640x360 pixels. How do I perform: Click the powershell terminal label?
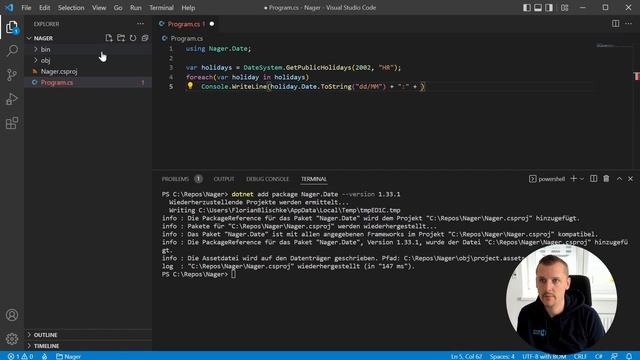547,179
